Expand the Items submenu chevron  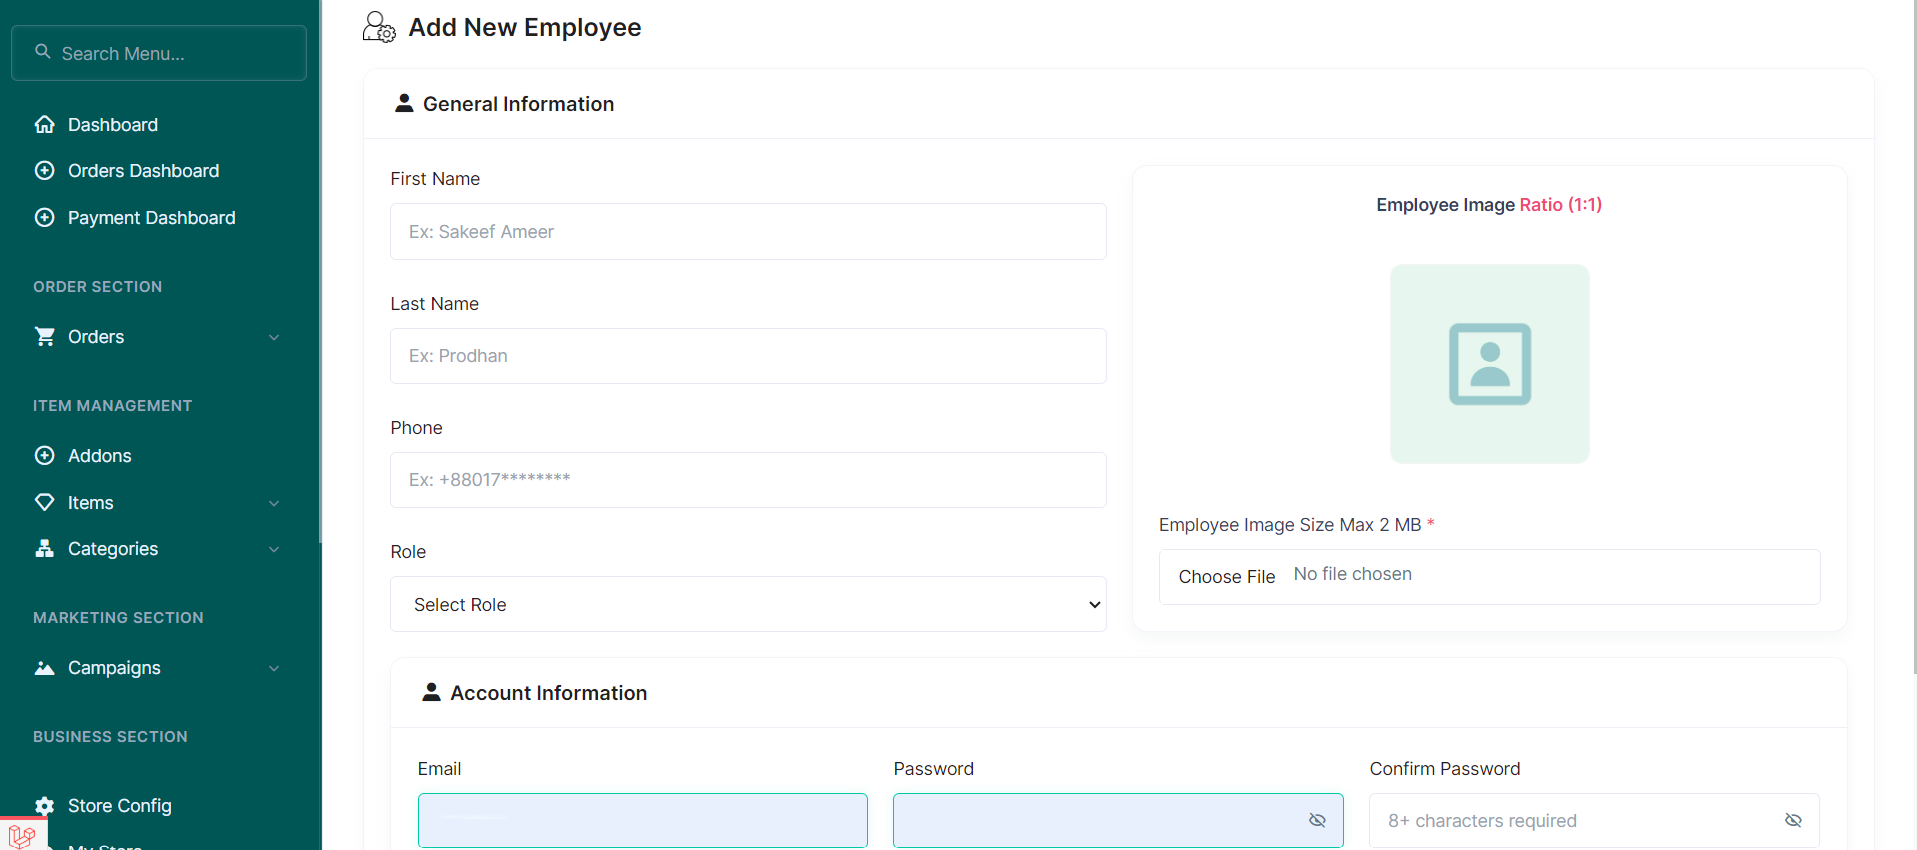pyautogui.click(x=274, y=504)
